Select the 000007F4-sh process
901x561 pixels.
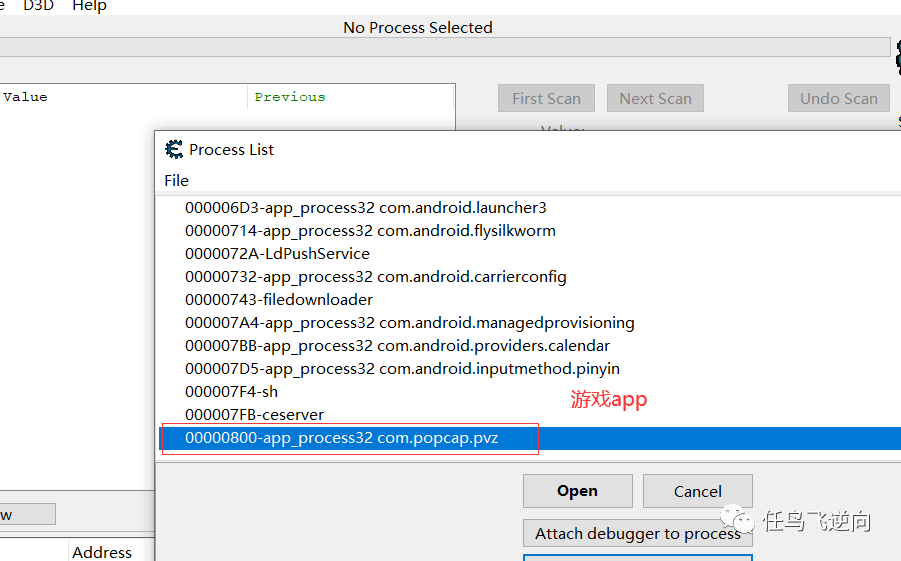pyautogui.click(x=231, y=392)
